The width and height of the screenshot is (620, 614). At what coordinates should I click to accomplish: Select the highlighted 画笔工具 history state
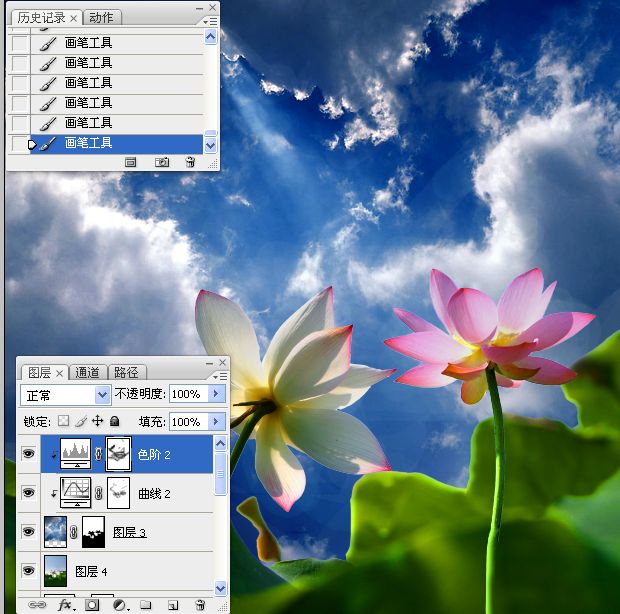click(116, 144)
